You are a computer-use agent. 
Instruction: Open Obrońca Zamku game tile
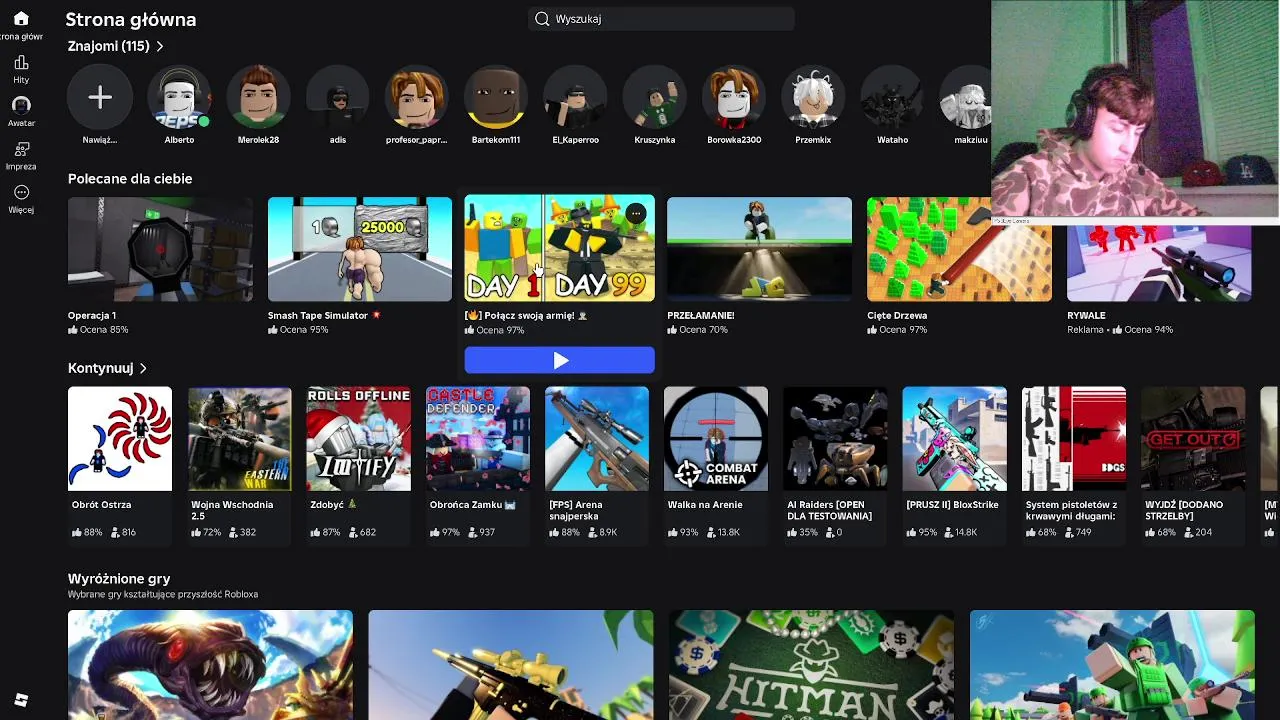478,439
